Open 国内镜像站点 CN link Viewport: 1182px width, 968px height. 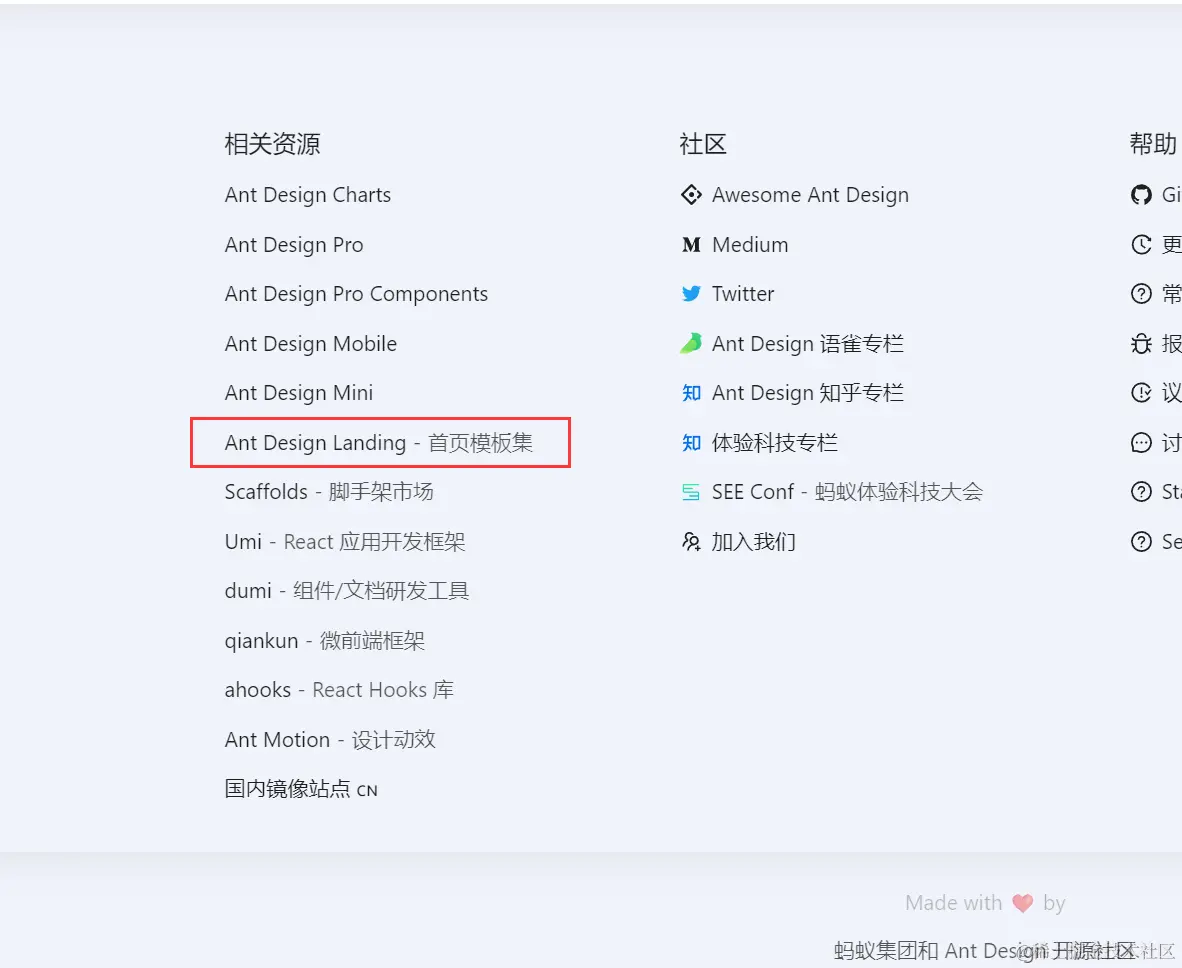301,789
